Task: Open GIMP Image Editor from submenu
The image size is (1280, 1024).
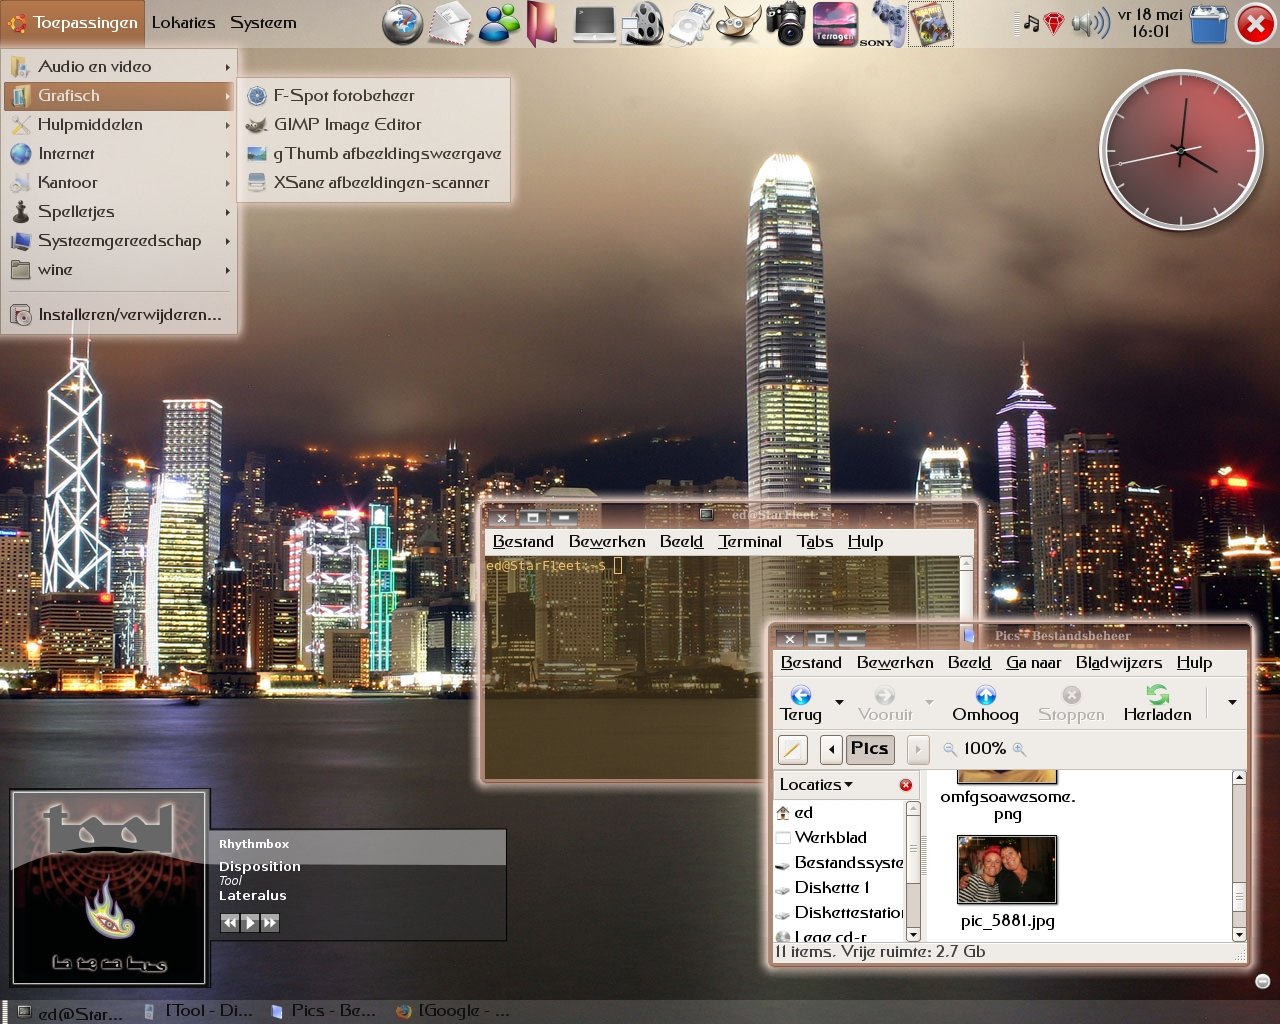Action: 374,124
